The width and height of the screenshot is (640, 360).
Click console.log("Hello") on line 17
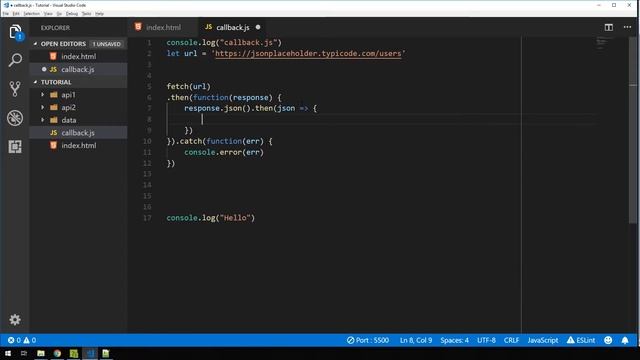point(211,218)
